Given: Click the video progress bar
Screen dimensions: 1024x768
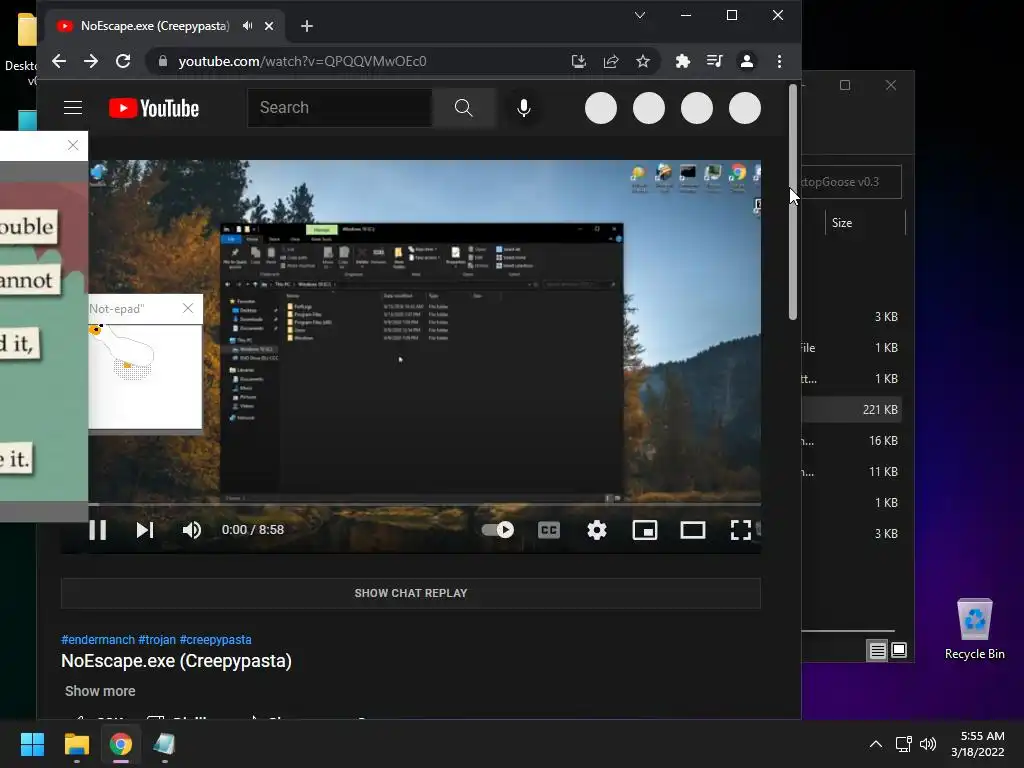Looking at the screenshot, I should [424, 504].
